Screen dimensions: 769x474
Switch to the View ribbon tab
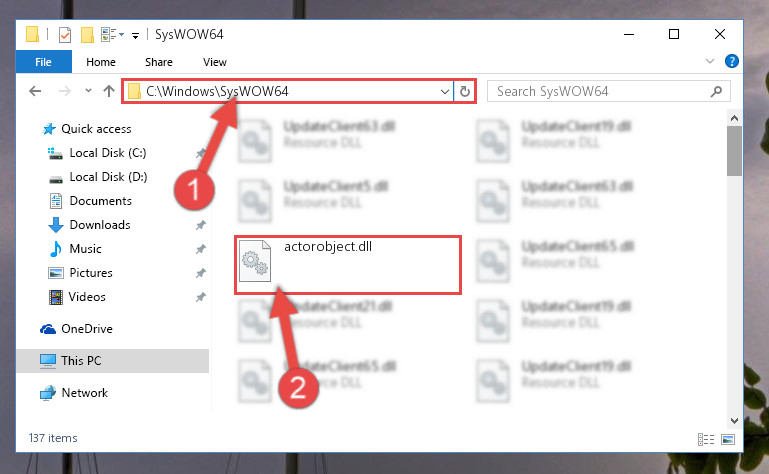pyautogui.click(x=215, y=62)
